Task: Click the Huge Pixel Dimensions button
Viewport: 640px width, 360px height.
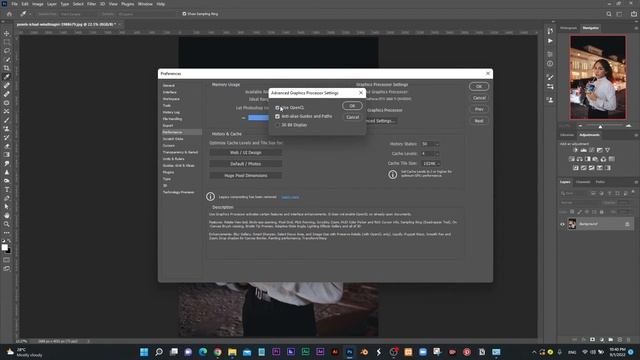Action: (246, 176)
